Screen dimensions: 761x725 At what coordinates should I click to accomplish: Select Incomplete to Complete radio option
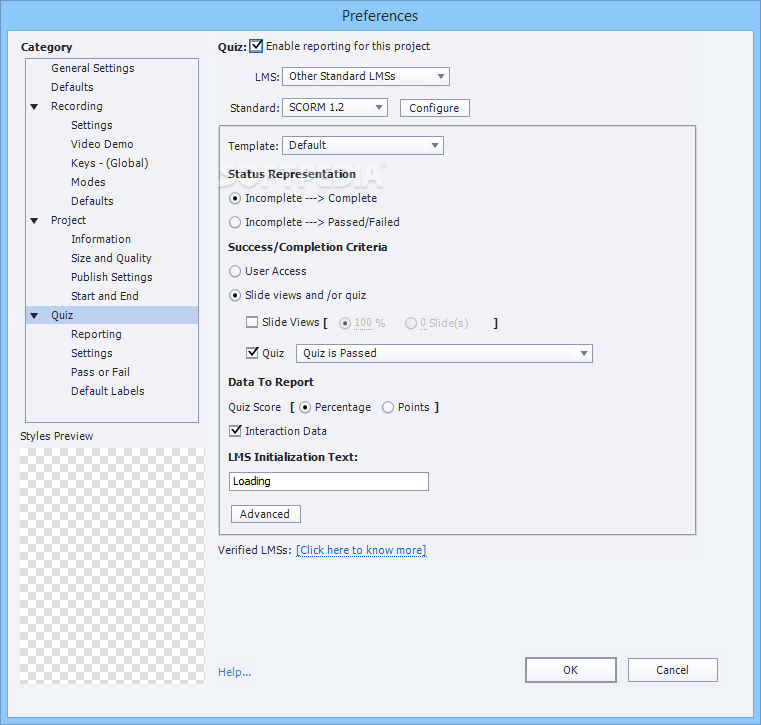click(x=235, y=198)
